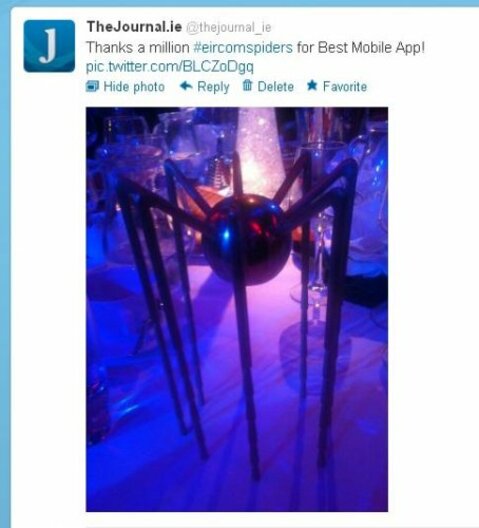Image resolution: width=479 pixels, height=528 pixels.
Task: Favorite the tweet via text label
Action: [345, 87]
